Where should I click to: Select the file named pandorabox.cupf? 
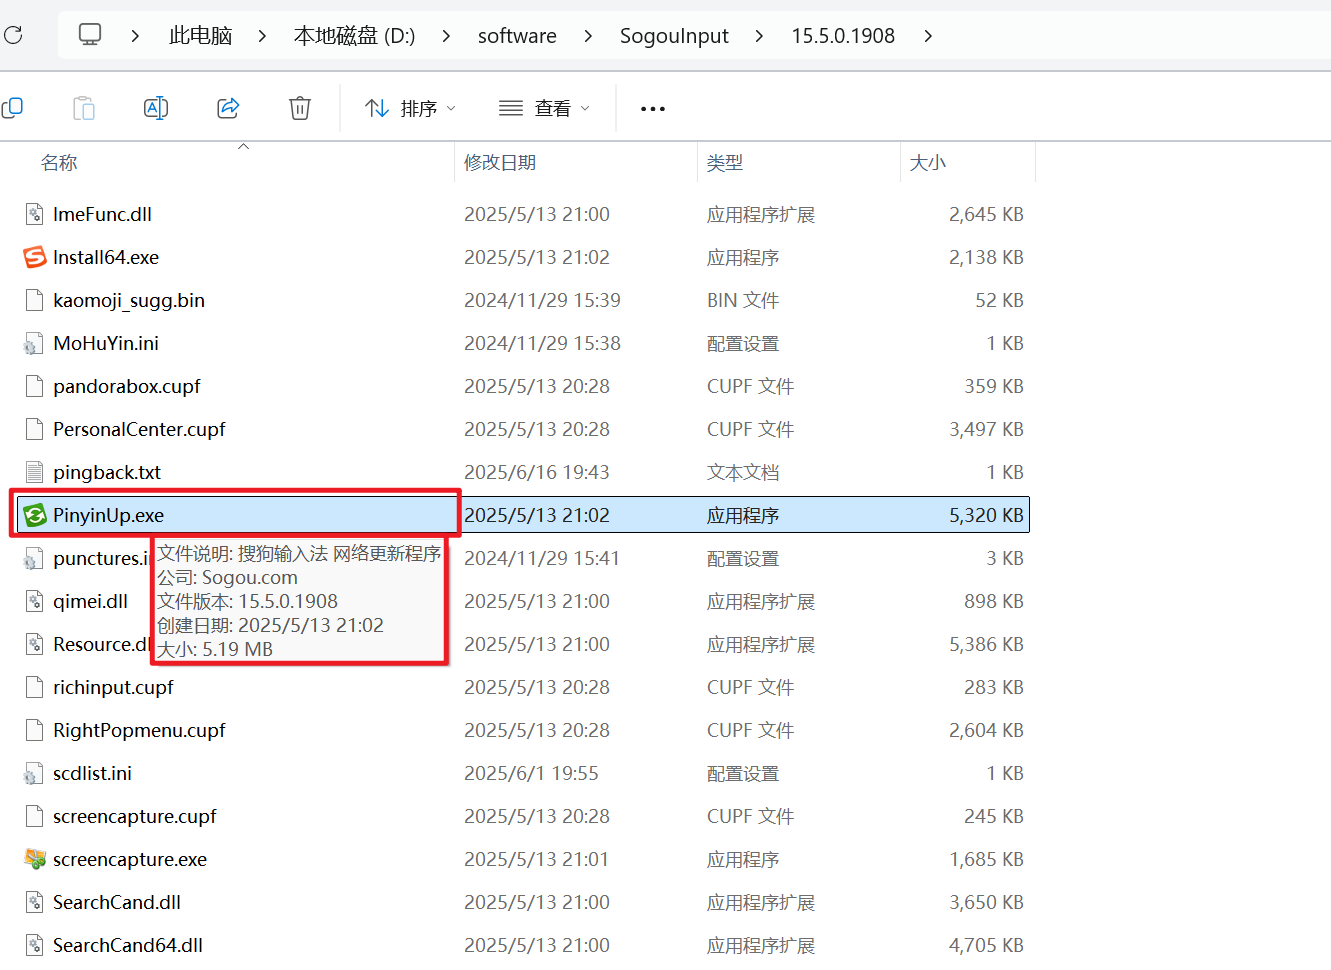click(127, 386)
